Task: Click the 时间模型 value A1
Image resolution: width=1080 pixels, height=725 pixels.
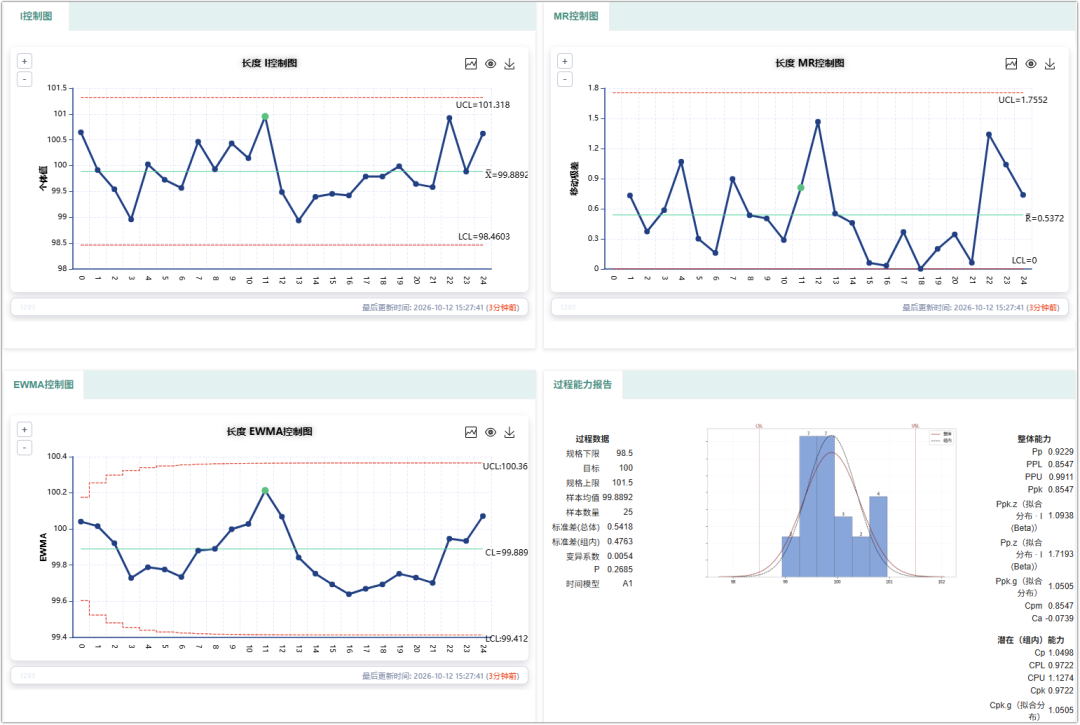Action: [x=627, y=583]
